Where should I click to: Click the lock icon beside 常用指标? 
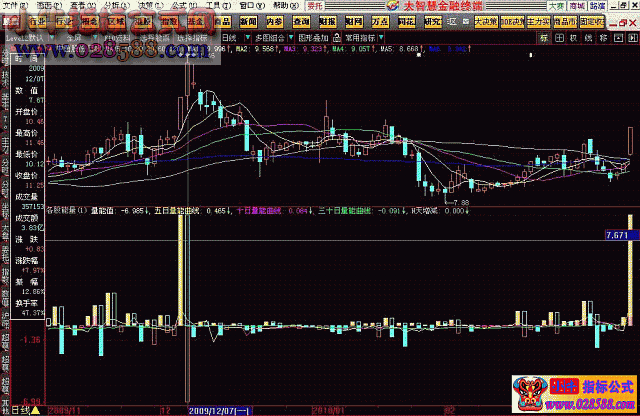(x=339, y=37)
